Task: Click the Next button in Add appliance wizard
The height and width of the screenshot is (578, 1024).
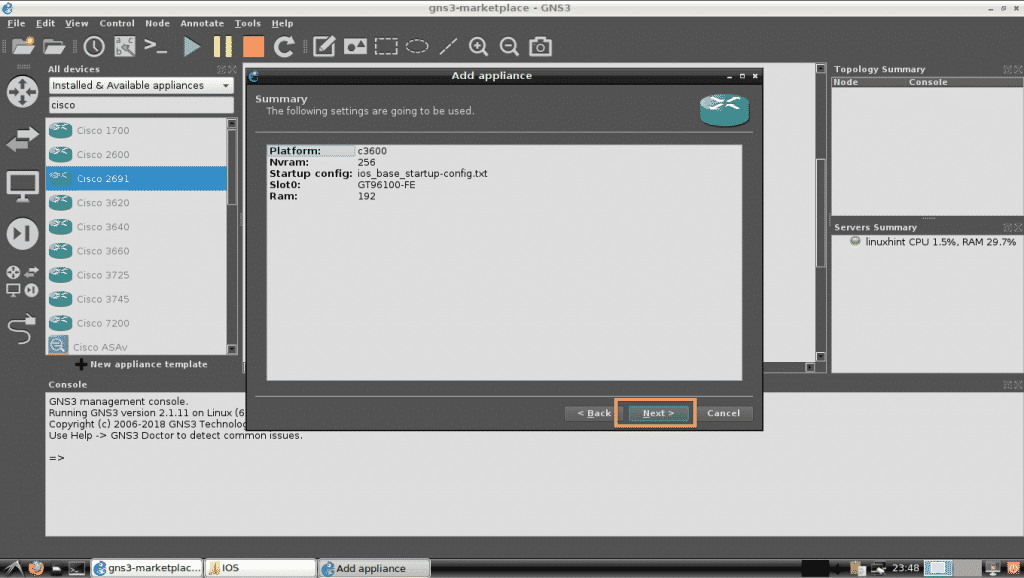Action: pyautogui.click(x=655, y=413)
